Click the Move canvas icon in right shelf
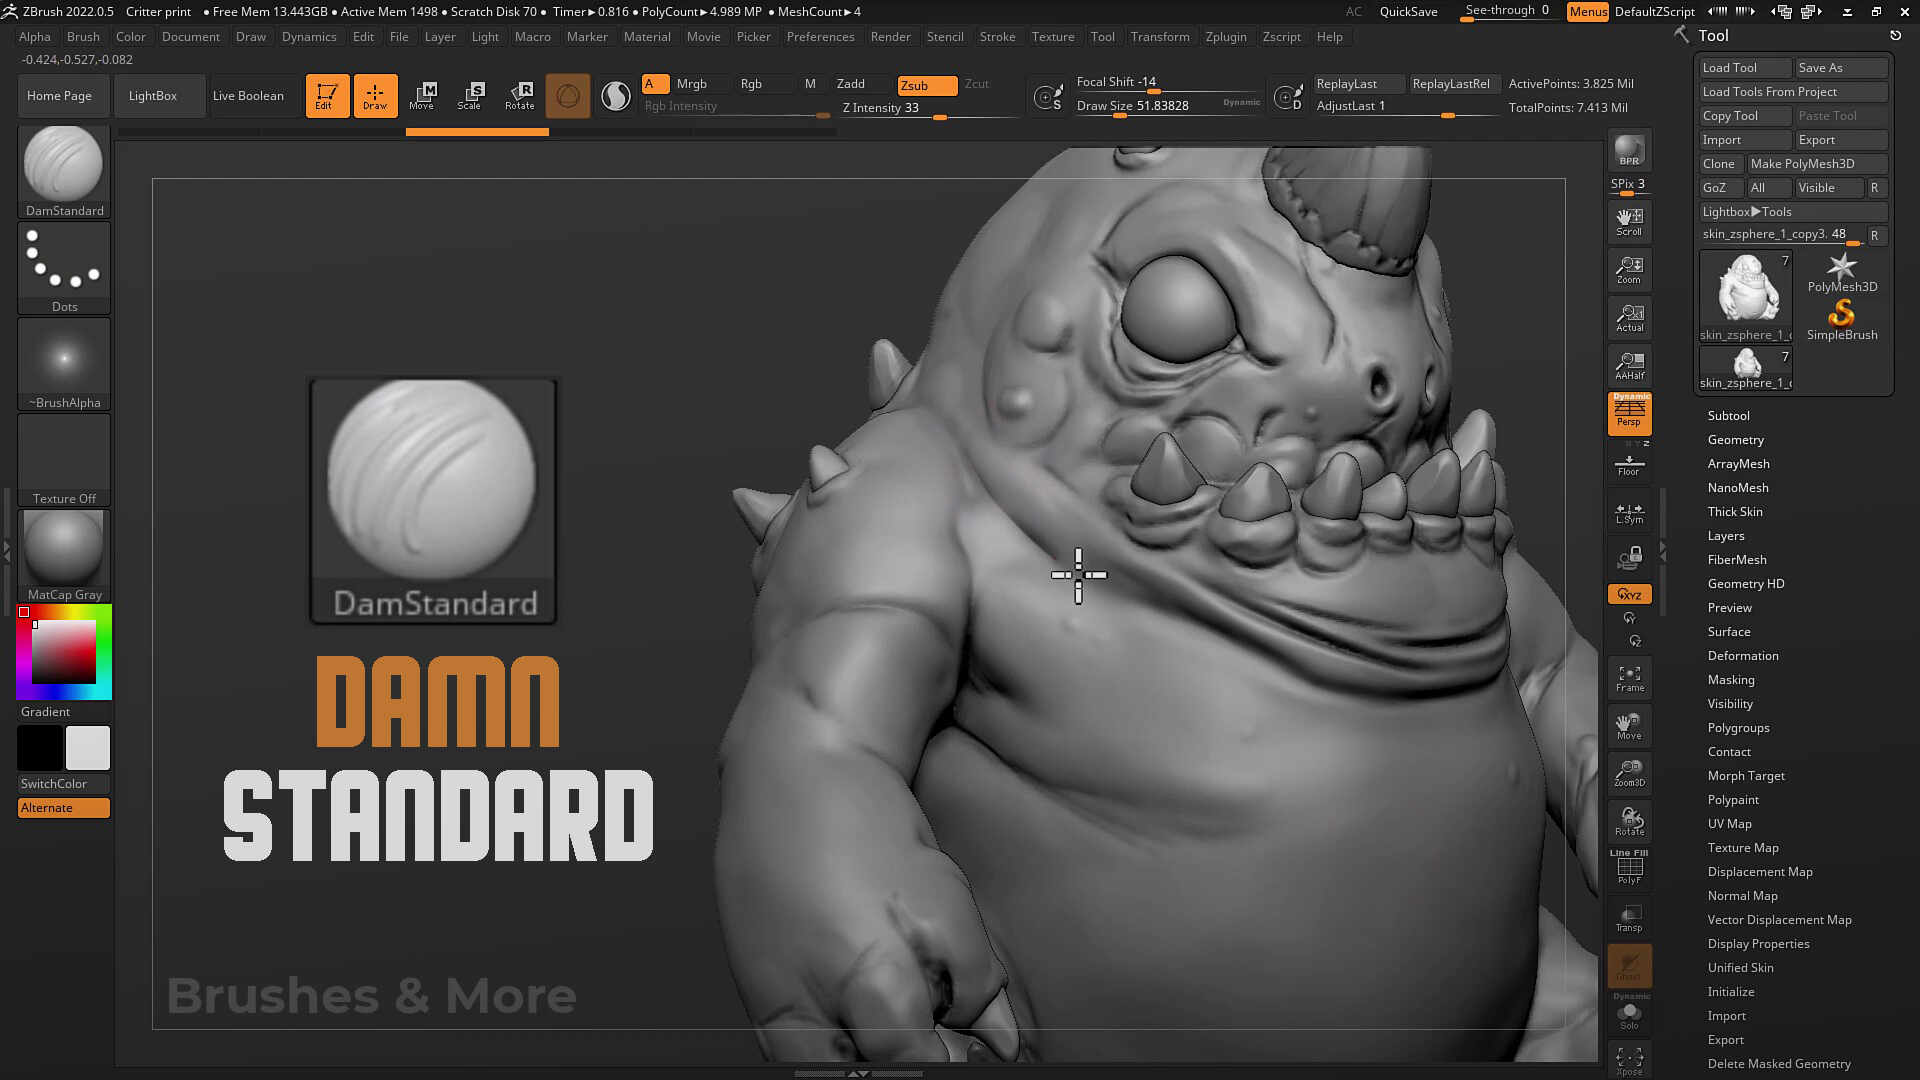1920x1080 pixels. pos(1629,726)
